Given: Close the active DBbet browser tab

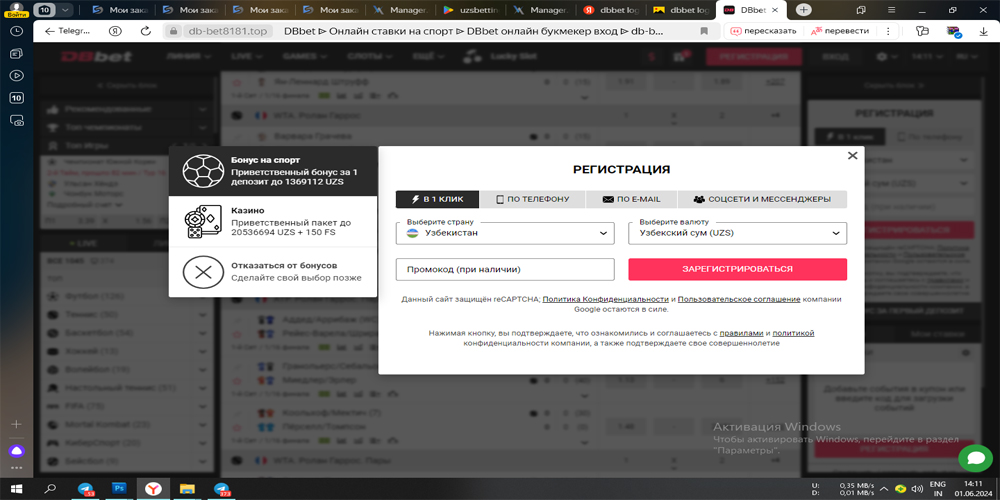Looking at the screenshot, I should coord(775,10).
